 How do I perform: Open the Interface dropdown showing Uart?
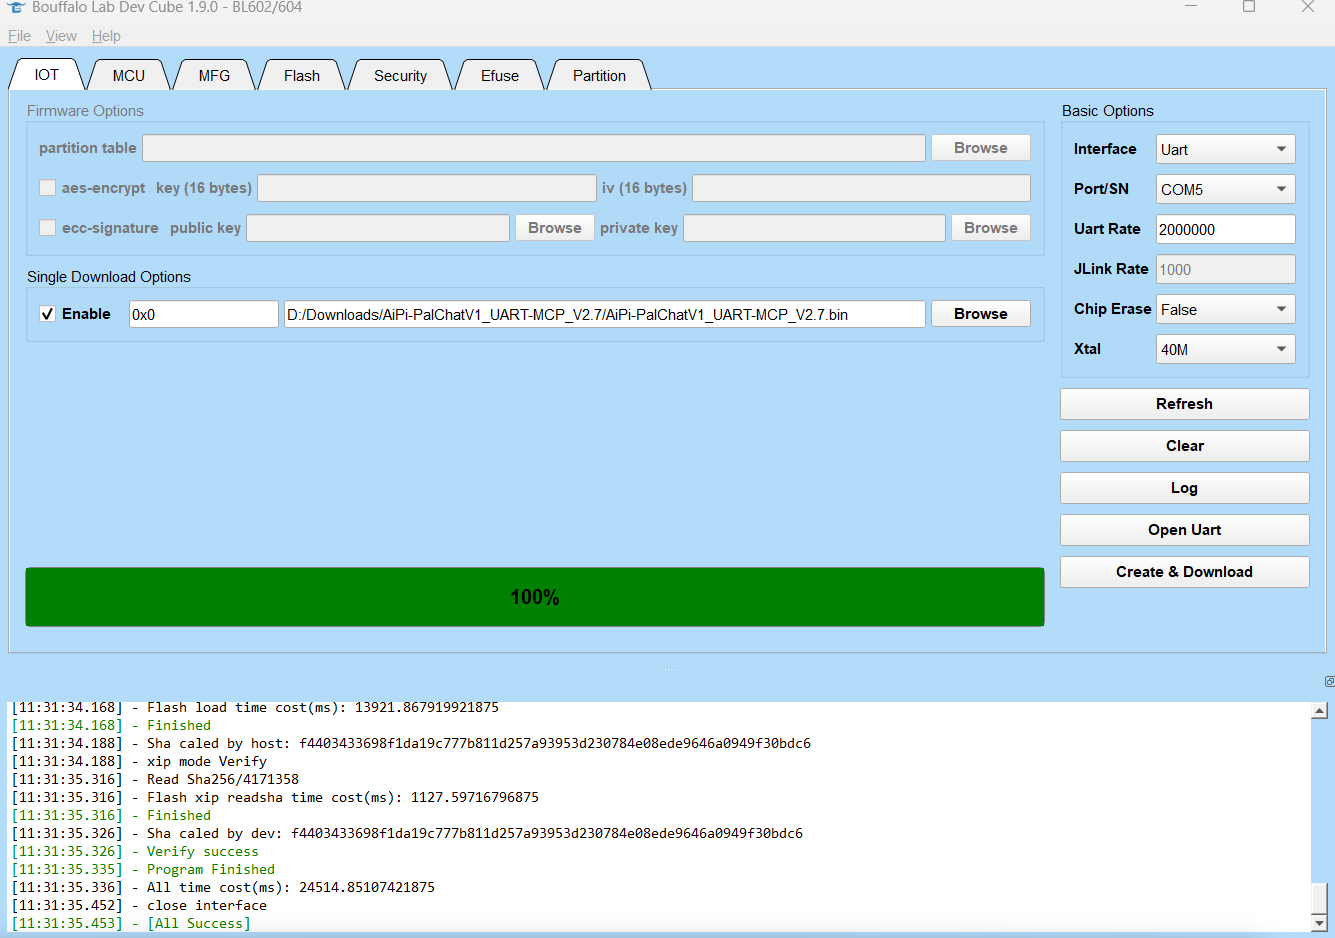1225,150
